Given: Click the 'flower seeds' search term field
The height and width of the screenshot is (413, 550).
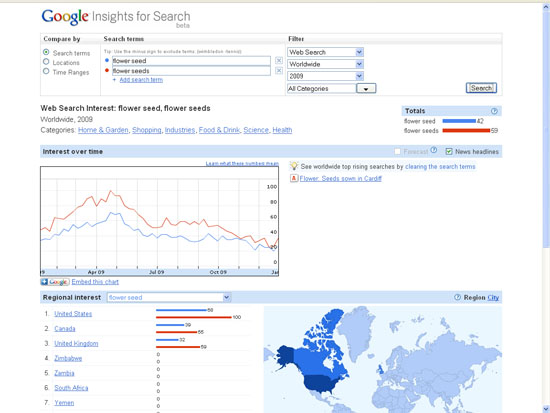Looking at the screenshot, I should tap(191, 71).
